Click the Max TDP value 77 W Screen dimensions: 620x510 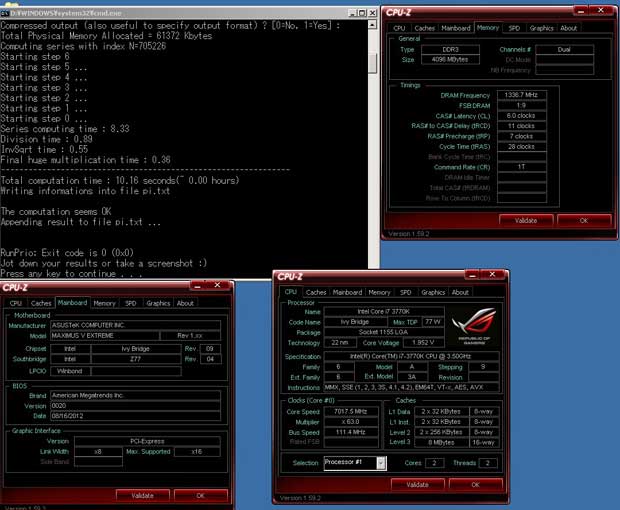click(x=433, y=322)
